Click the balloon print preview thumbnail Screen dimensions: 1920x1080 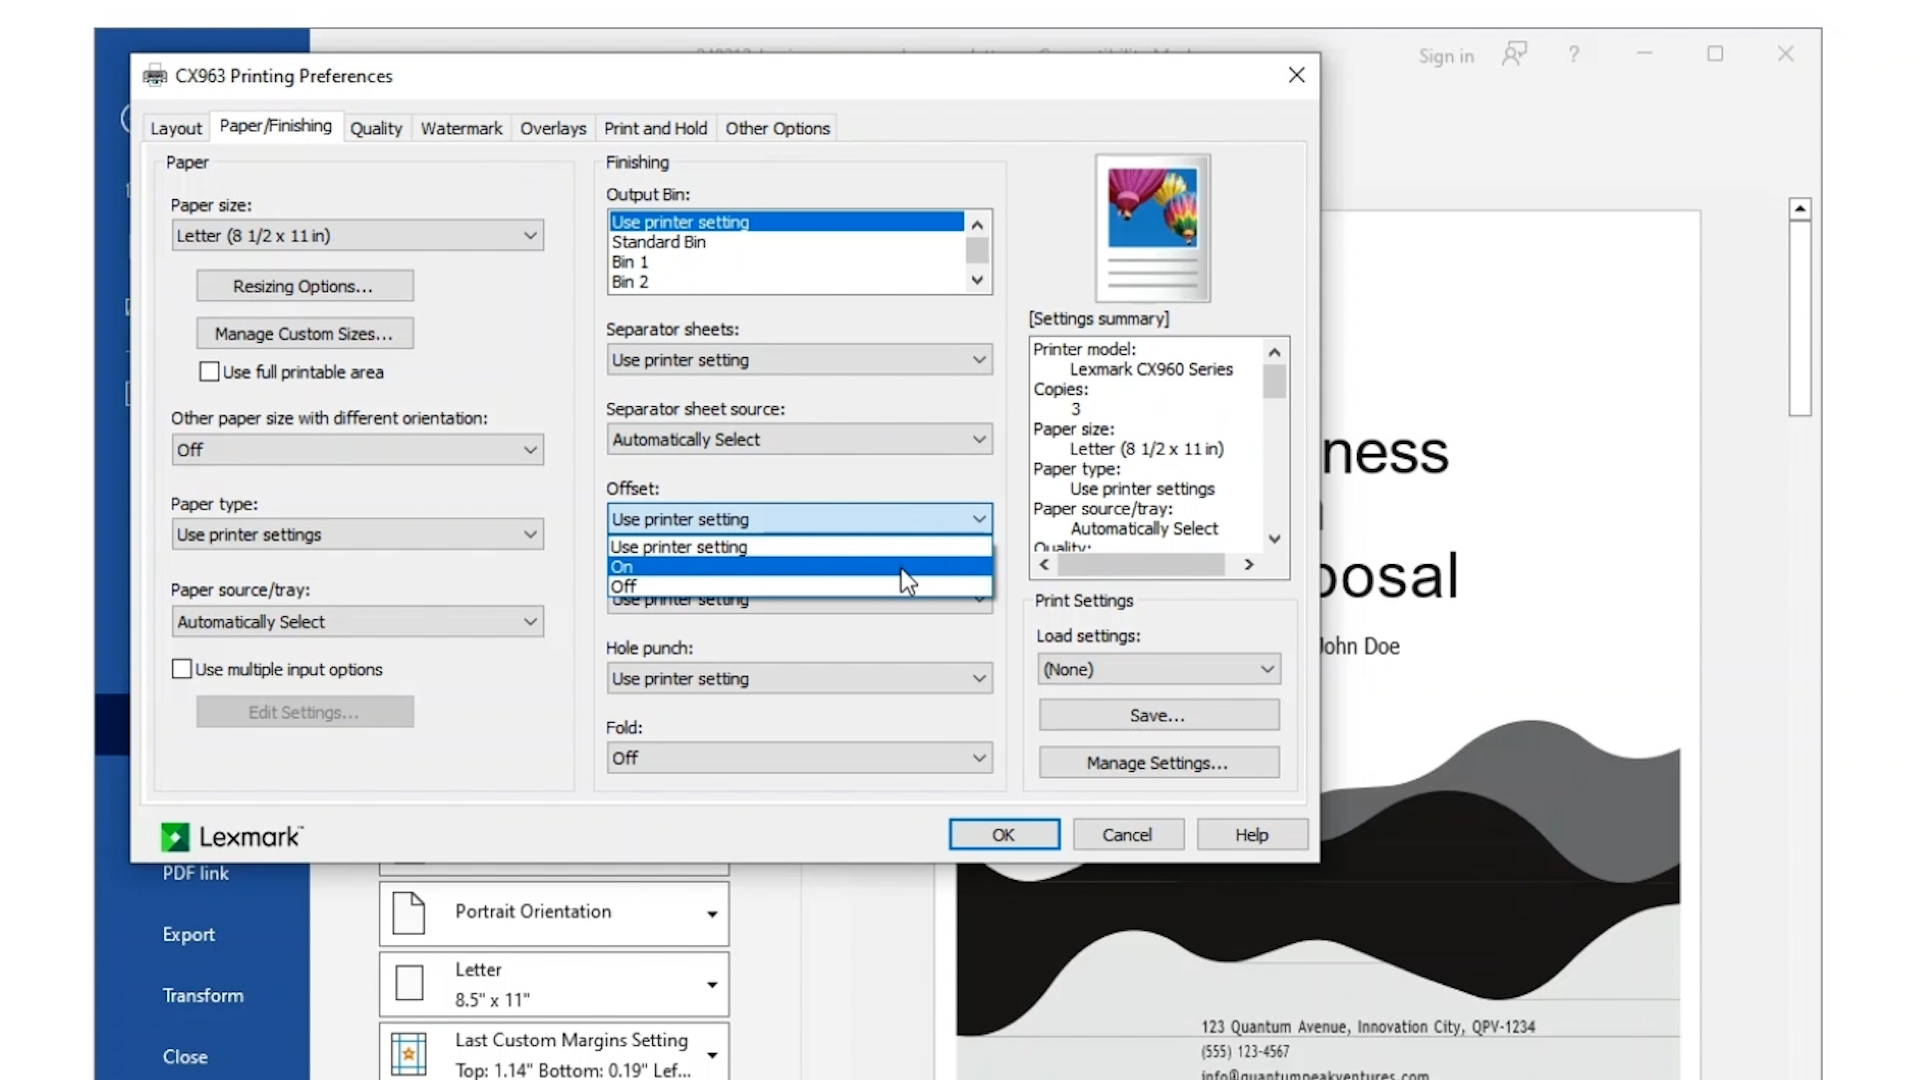click(x=1152, y=228)
